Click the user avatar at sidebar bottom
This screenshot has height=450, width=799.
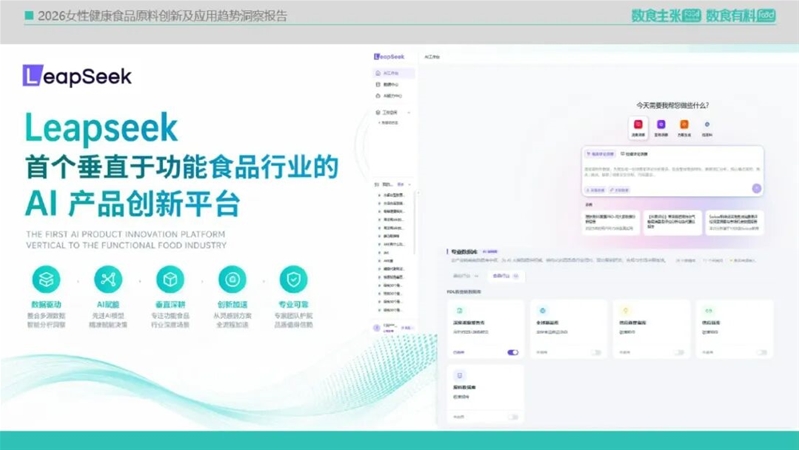[x=377, y=328]
